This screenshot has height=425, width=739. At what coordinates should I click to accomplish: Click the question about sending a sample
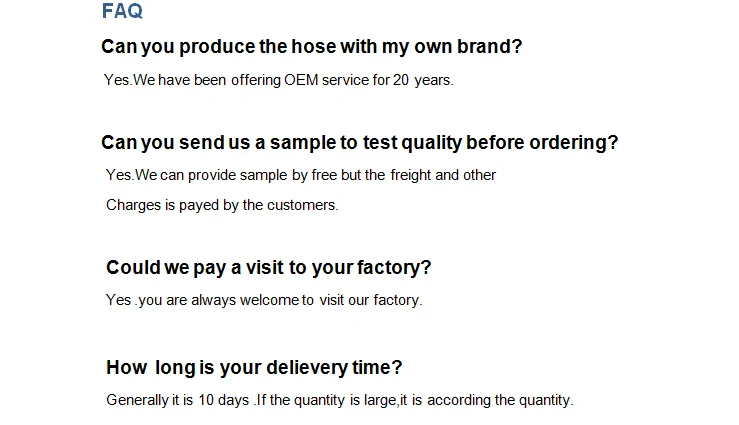(x=360, y=142)
